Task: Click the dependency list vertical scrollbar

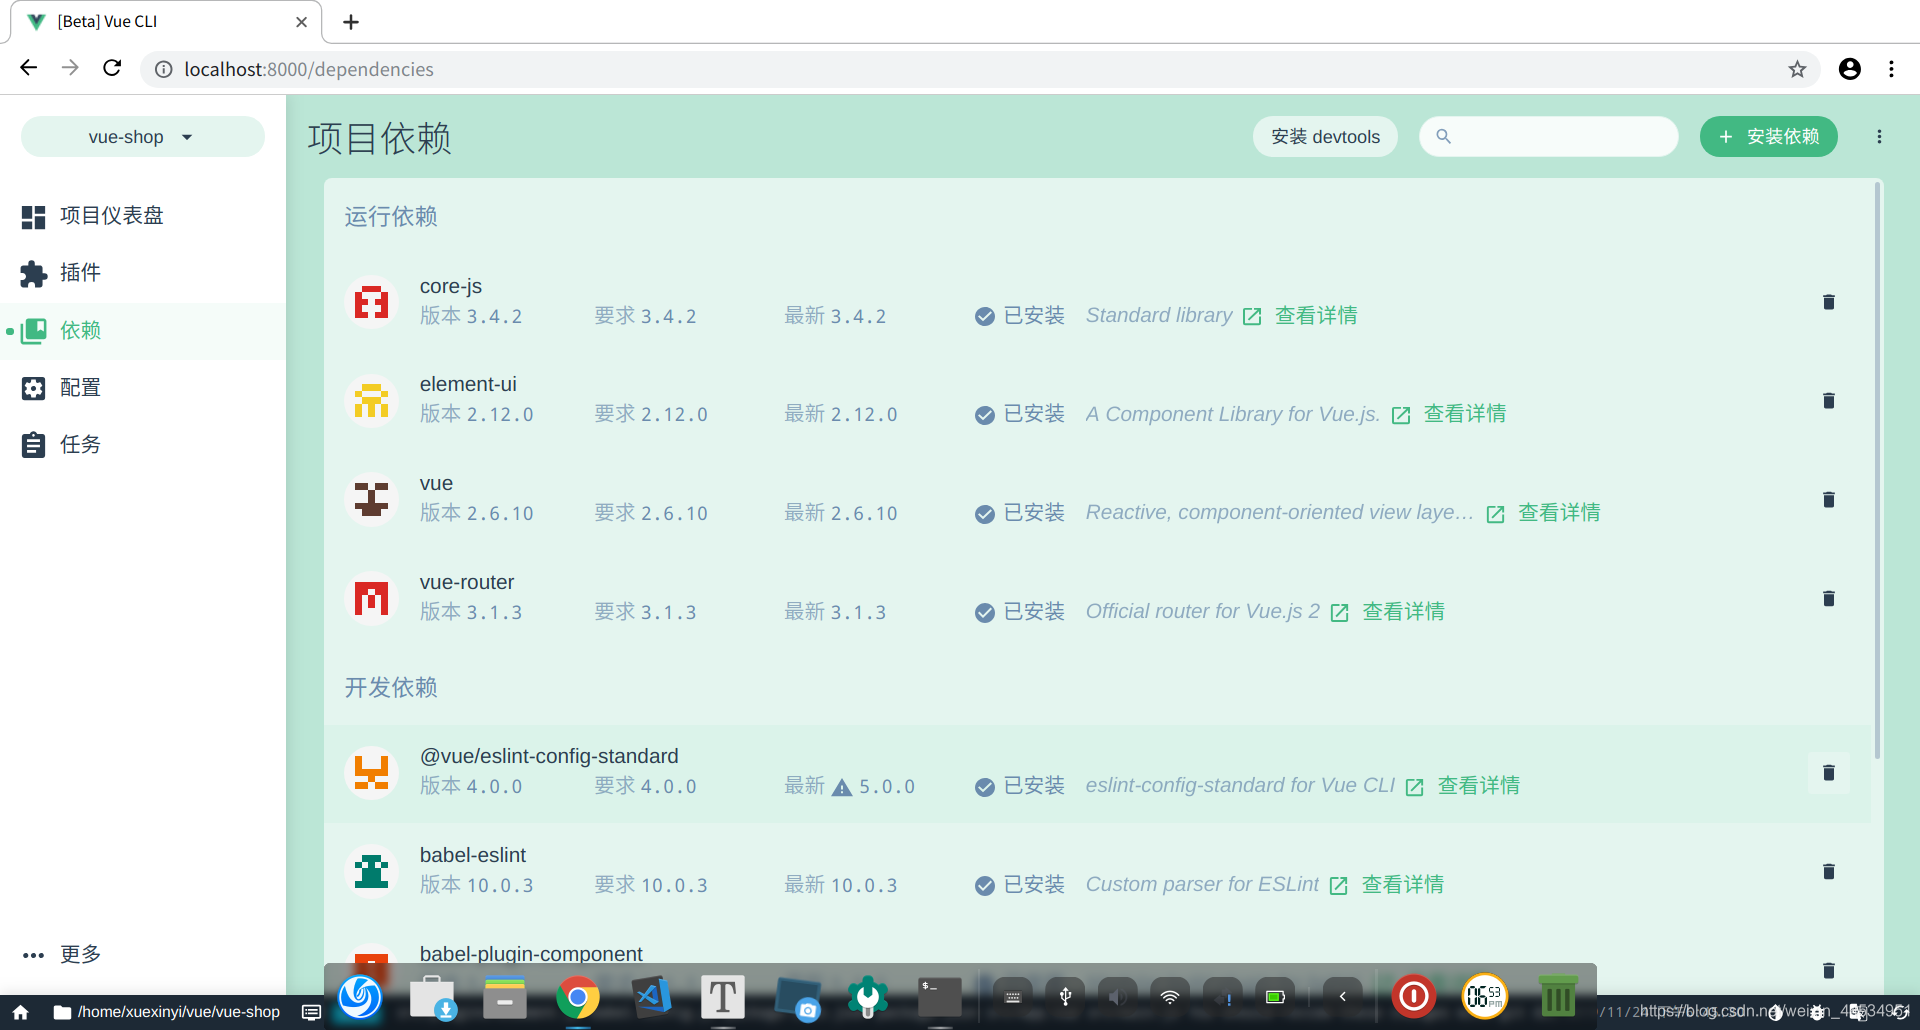Action: (1877, 470)
